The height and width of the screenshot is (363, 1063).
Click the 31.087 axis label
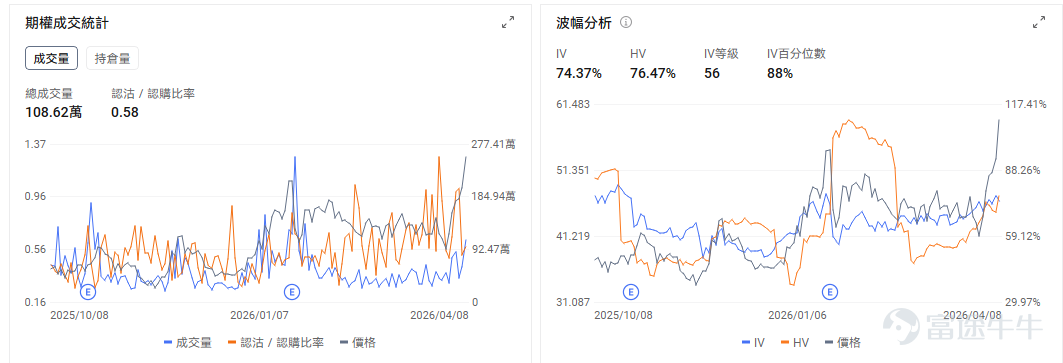tap(573, 302)
